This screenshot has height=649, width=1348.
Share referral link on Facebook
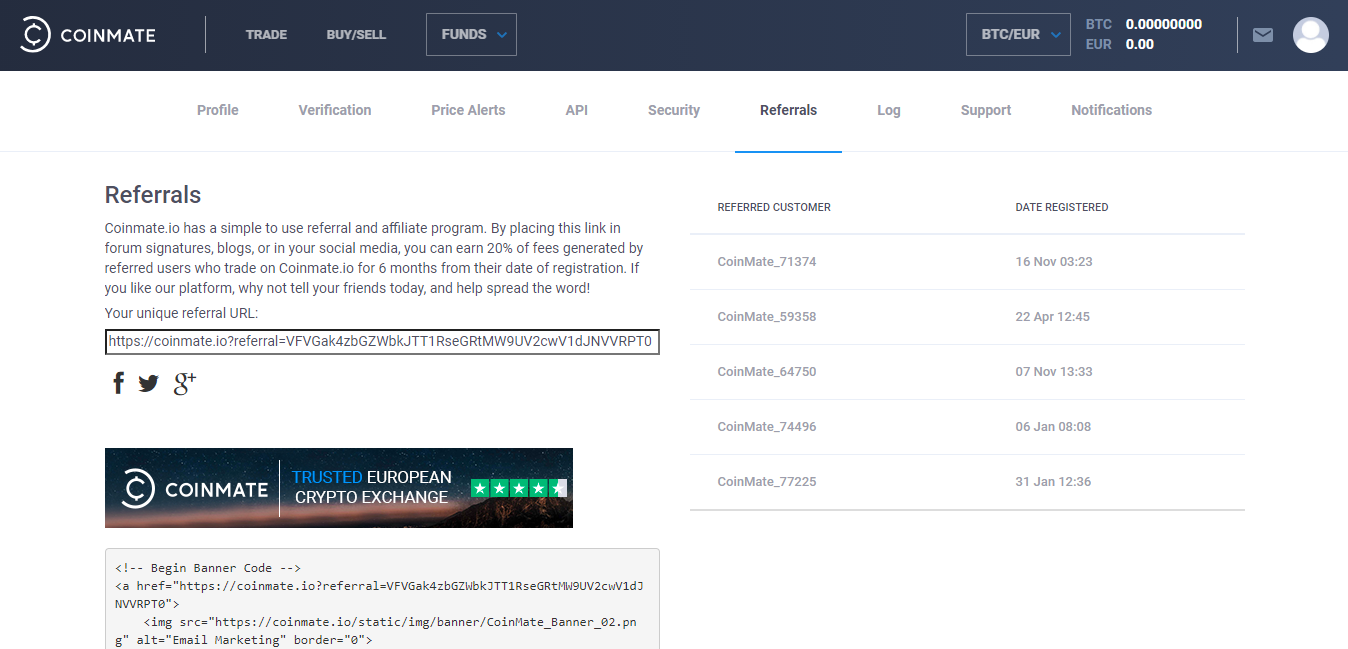118,383
